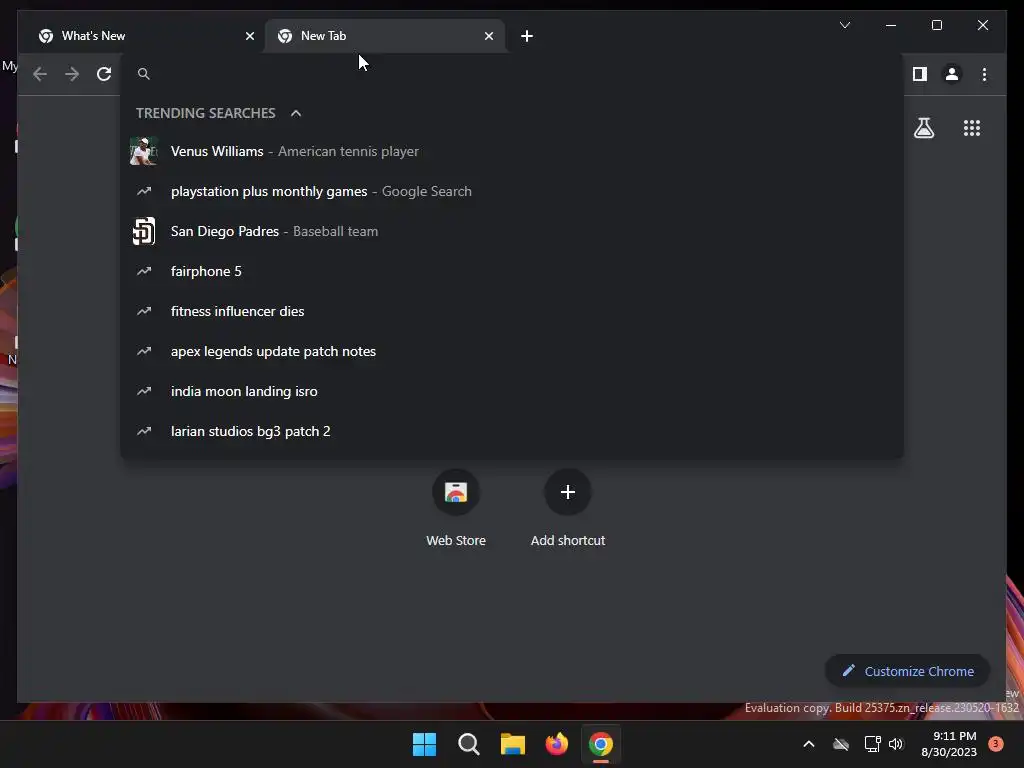Show hidden system tray icons
This screenshot has height=768, width=1024.
pyautogui.click(x=808, y=744)
